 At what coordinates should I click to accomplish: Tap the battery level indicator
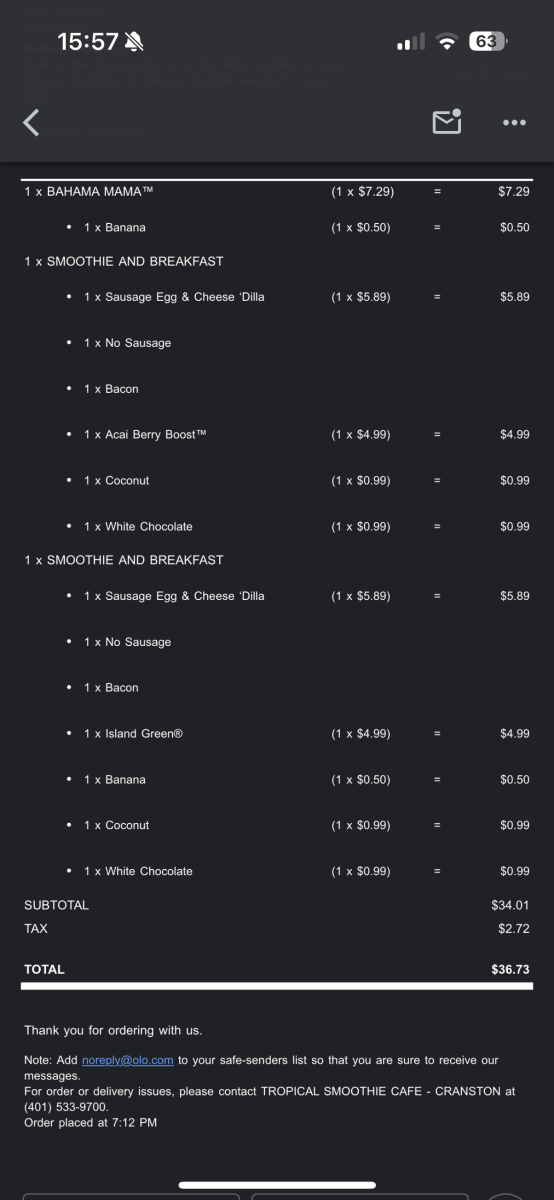(x=487, y=42)
